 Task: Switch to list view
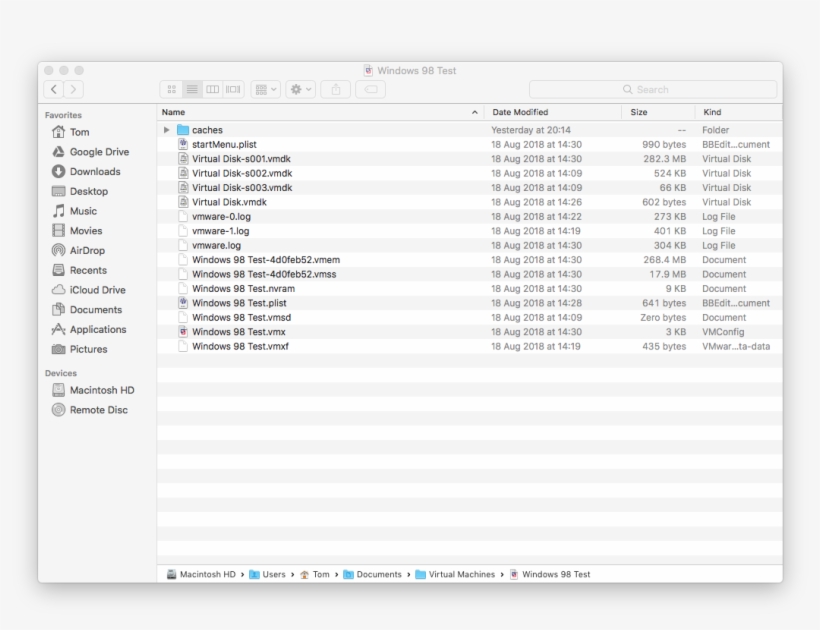pos(192,89)
